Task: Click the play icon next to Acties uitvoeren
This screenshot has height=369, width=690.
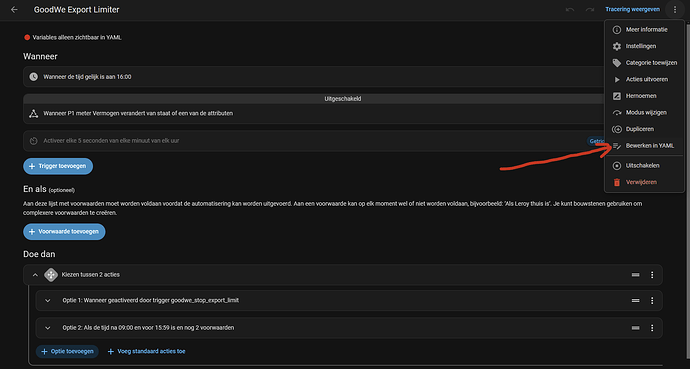Action: pyautogui.click(x=617, y=80)
